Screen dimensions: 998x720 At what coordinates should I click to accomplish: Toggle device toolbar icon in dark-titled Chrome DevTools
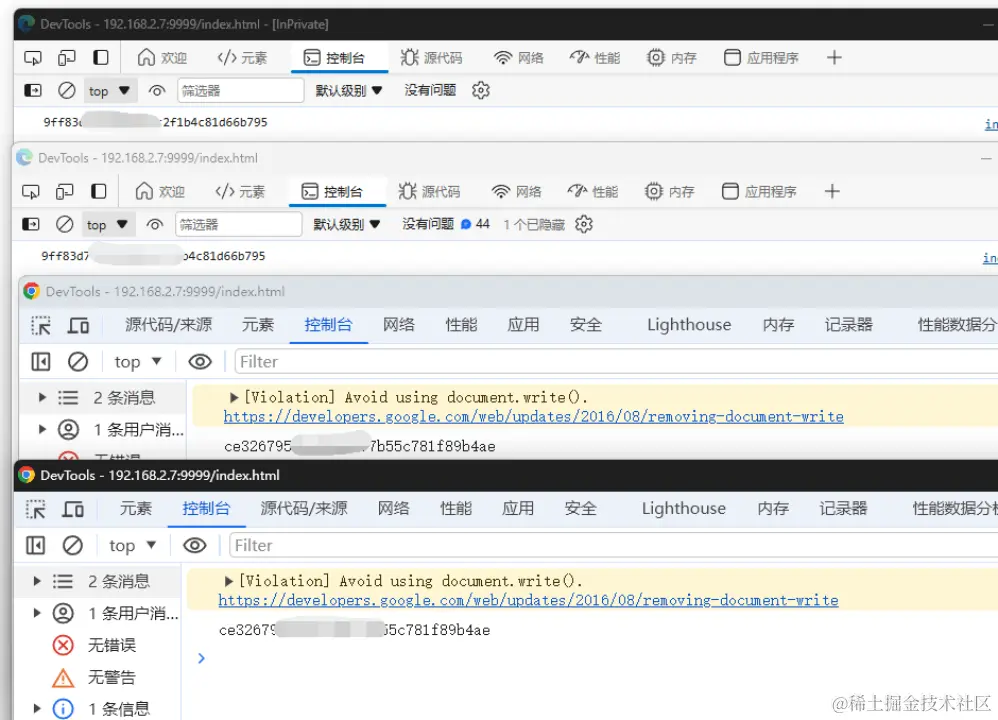[73, 509]
